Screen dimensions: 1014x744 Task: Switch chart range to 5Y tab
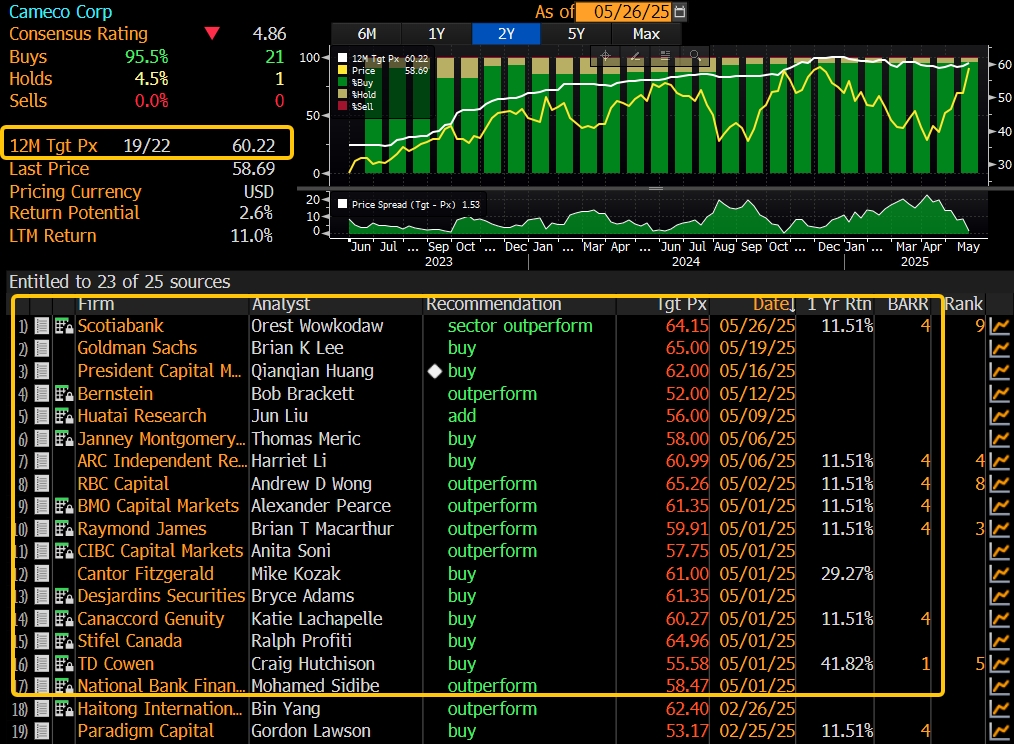point(576,33)
